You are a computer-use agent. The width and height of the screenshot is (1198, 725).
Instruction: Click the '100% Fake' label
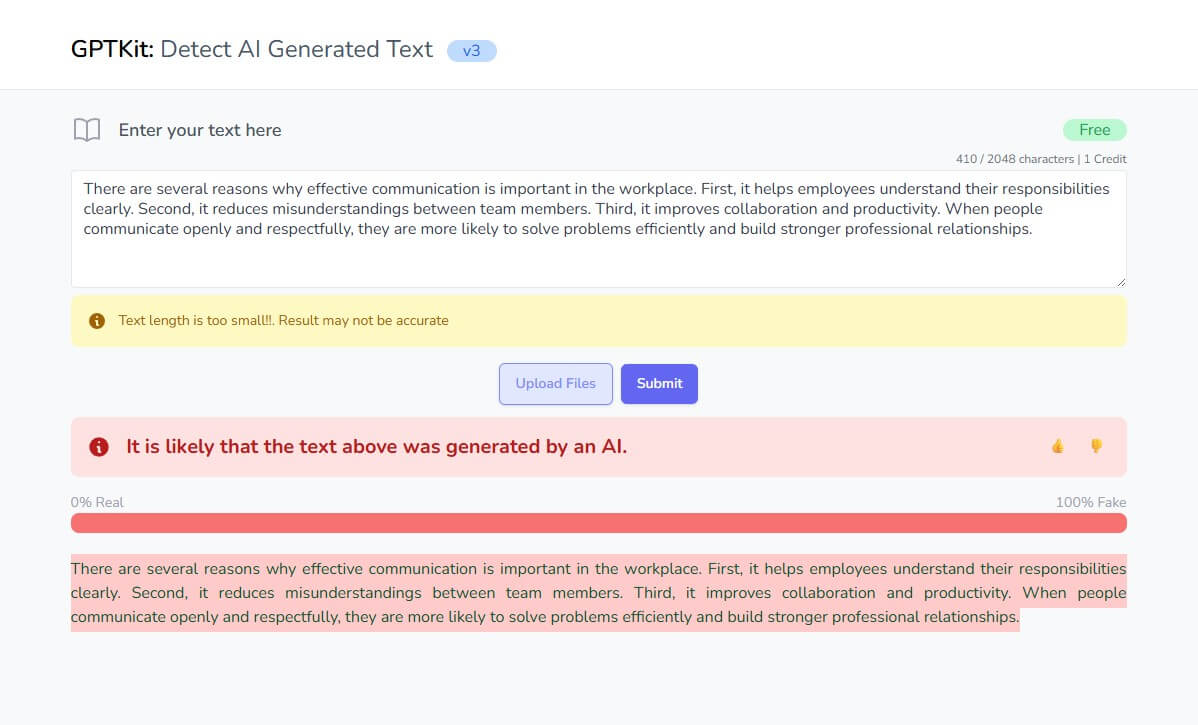point(1090,503)
